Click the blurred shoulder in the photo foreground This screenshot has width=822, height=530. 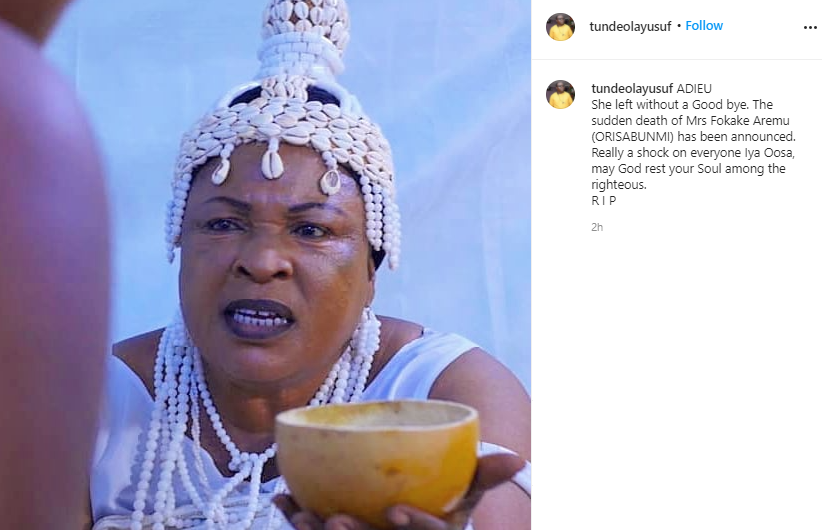pyautogui.click(x=50, y=273)
